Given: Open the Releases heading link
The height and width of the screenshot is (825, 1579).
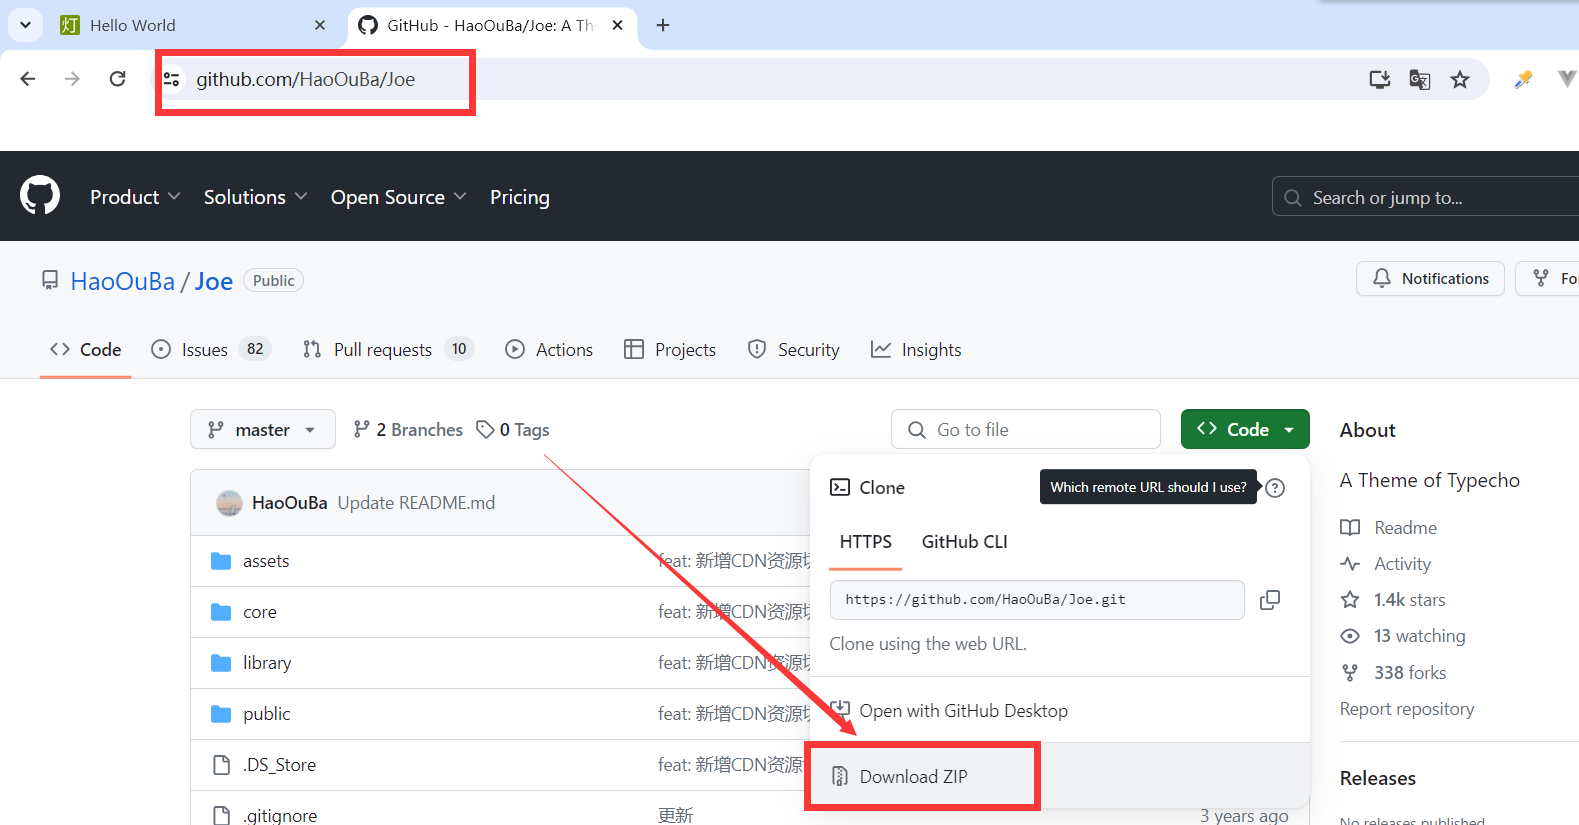Looking at the screenshot, I should coord(1378,778).
